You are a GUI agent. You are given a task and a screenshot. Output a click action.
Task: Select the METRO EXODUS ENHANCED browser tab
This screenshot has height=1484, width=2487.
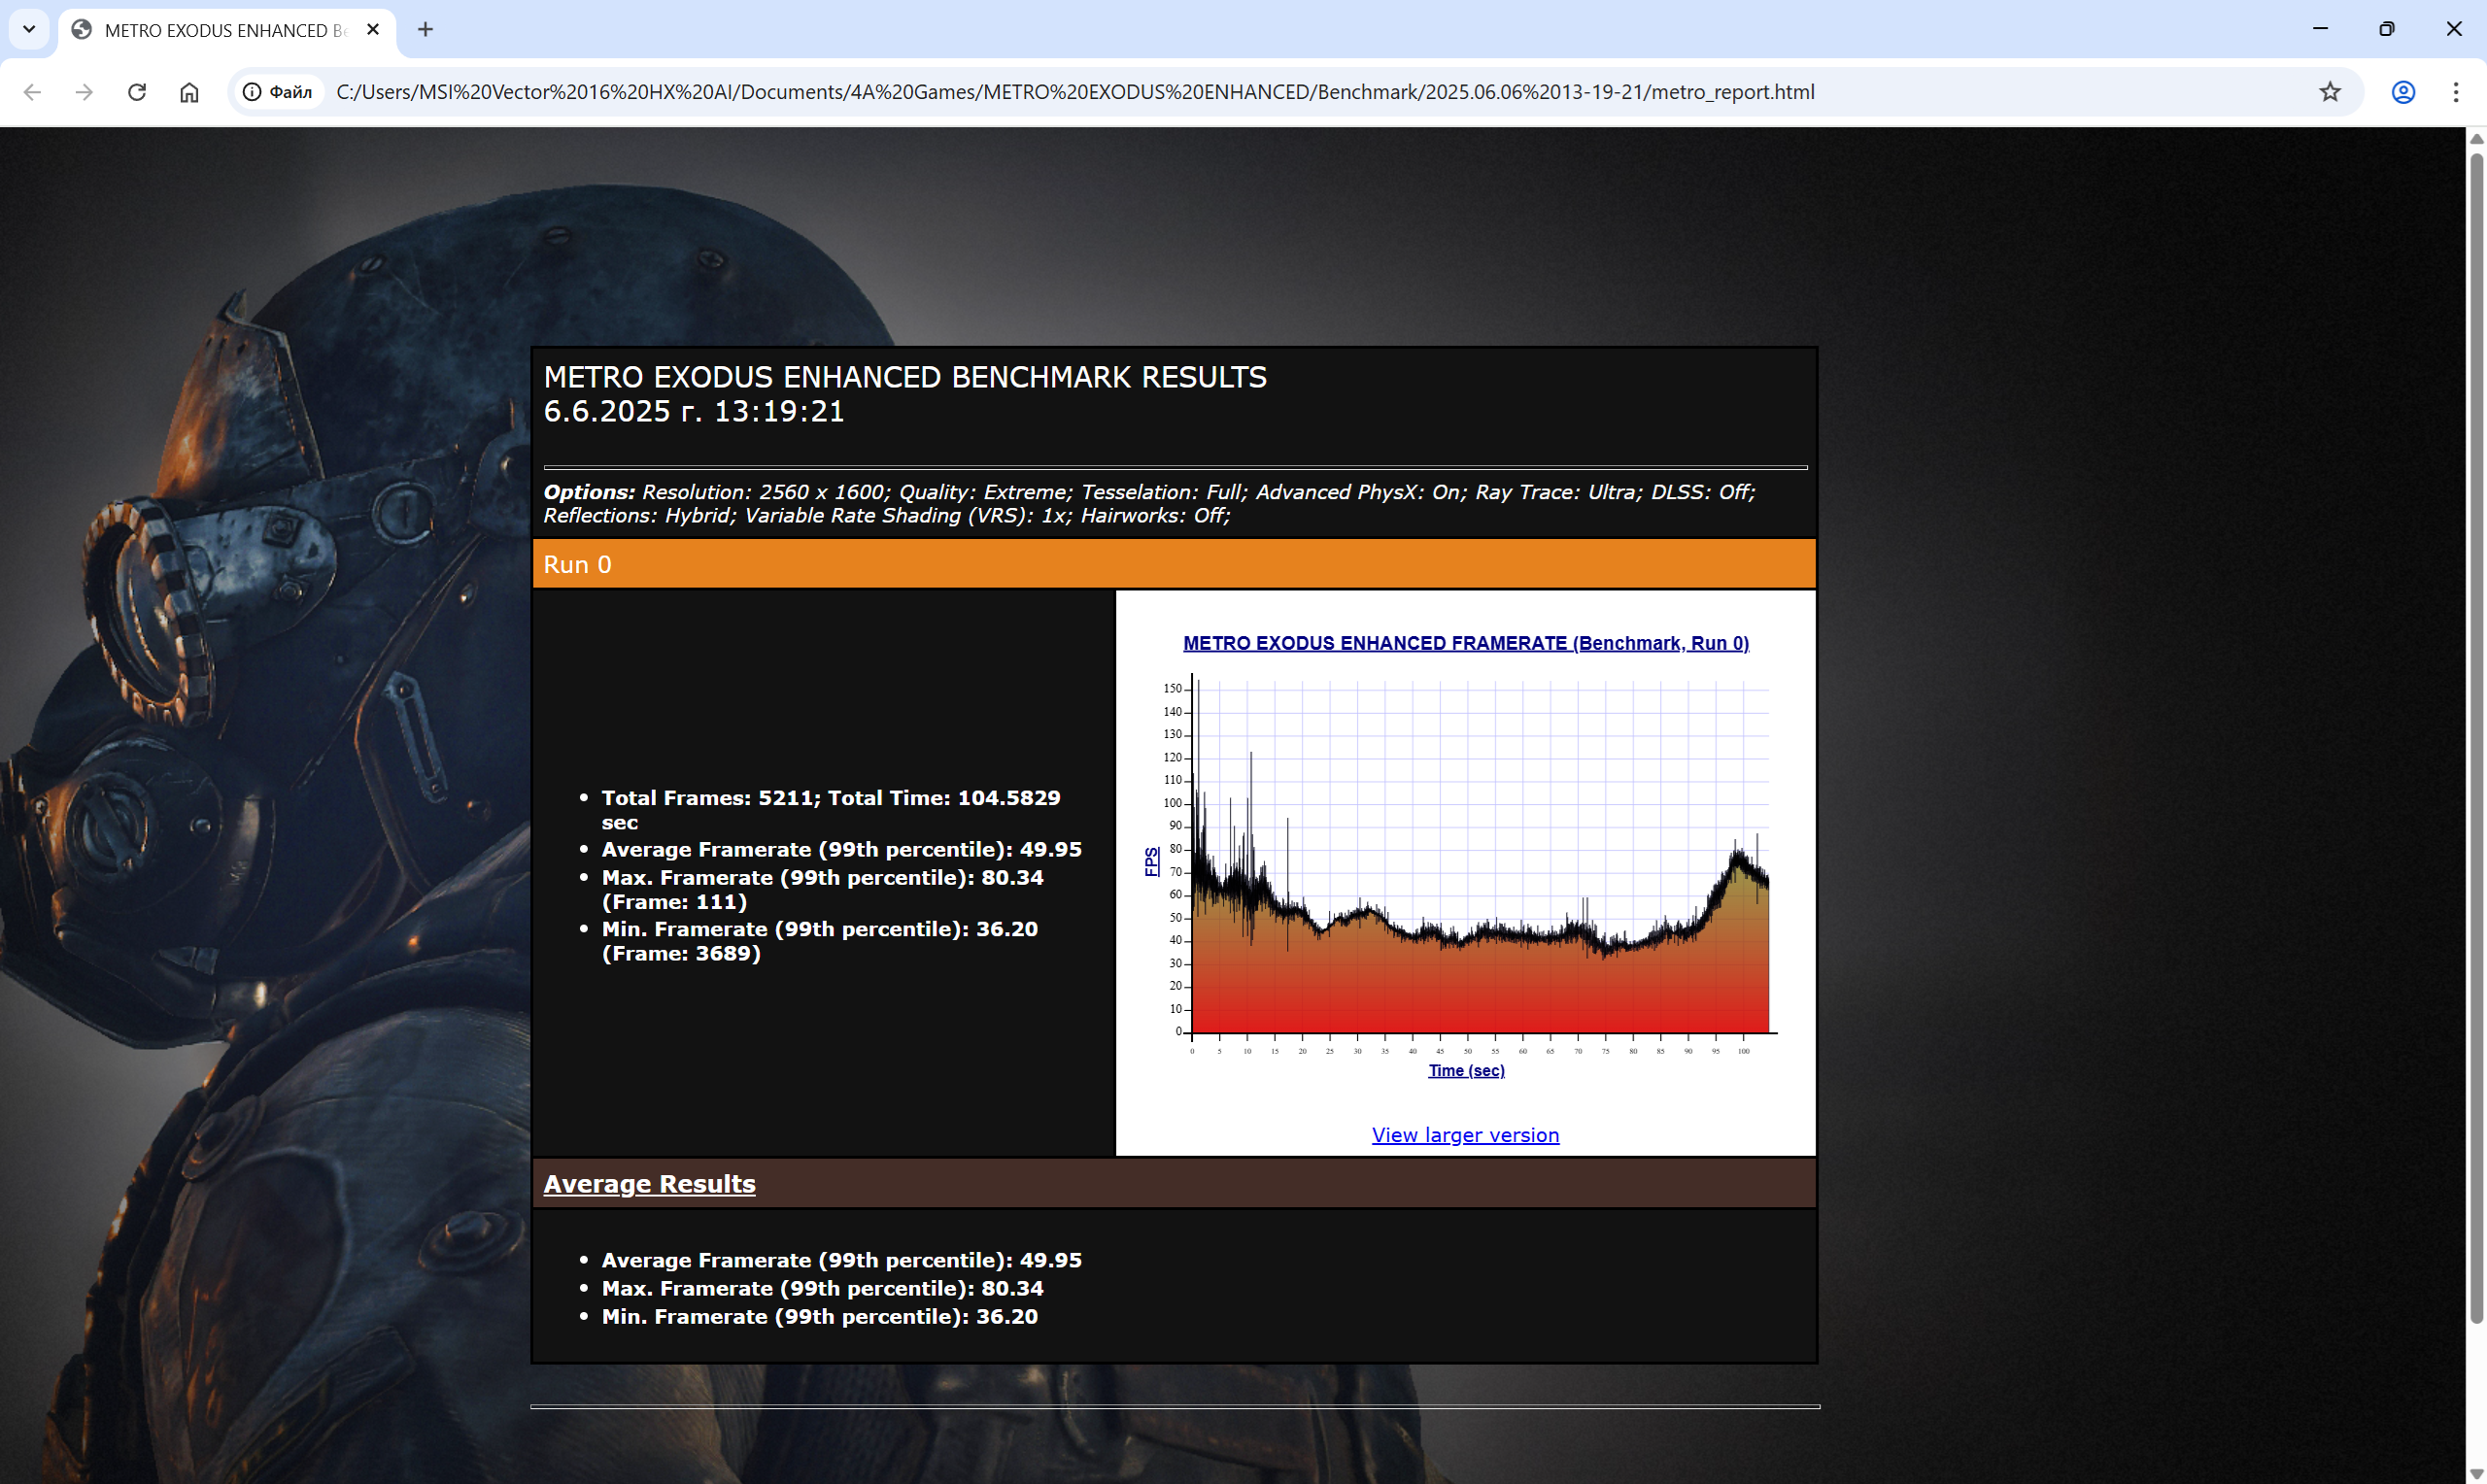227,30
